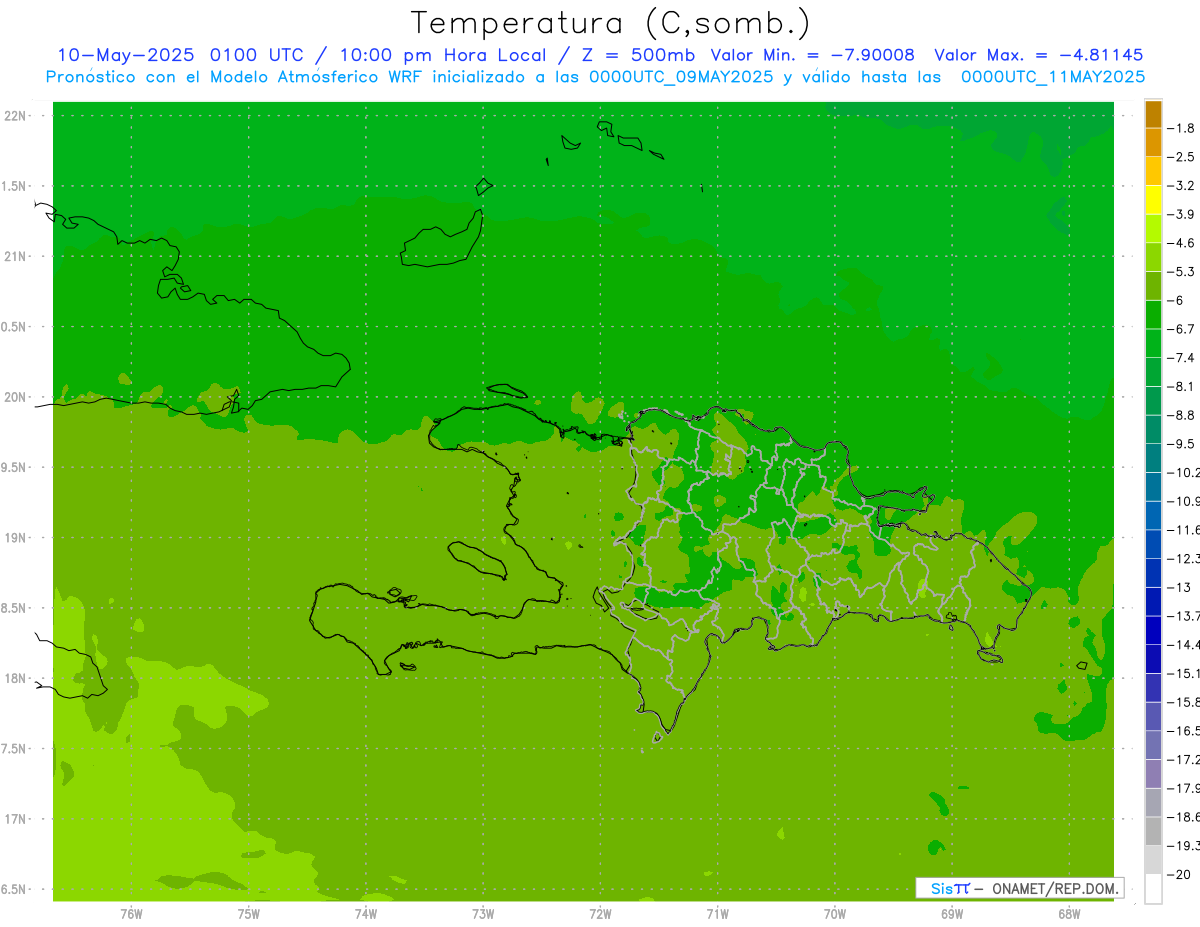Click the '-14.4' color bar label

point(1182,645)
